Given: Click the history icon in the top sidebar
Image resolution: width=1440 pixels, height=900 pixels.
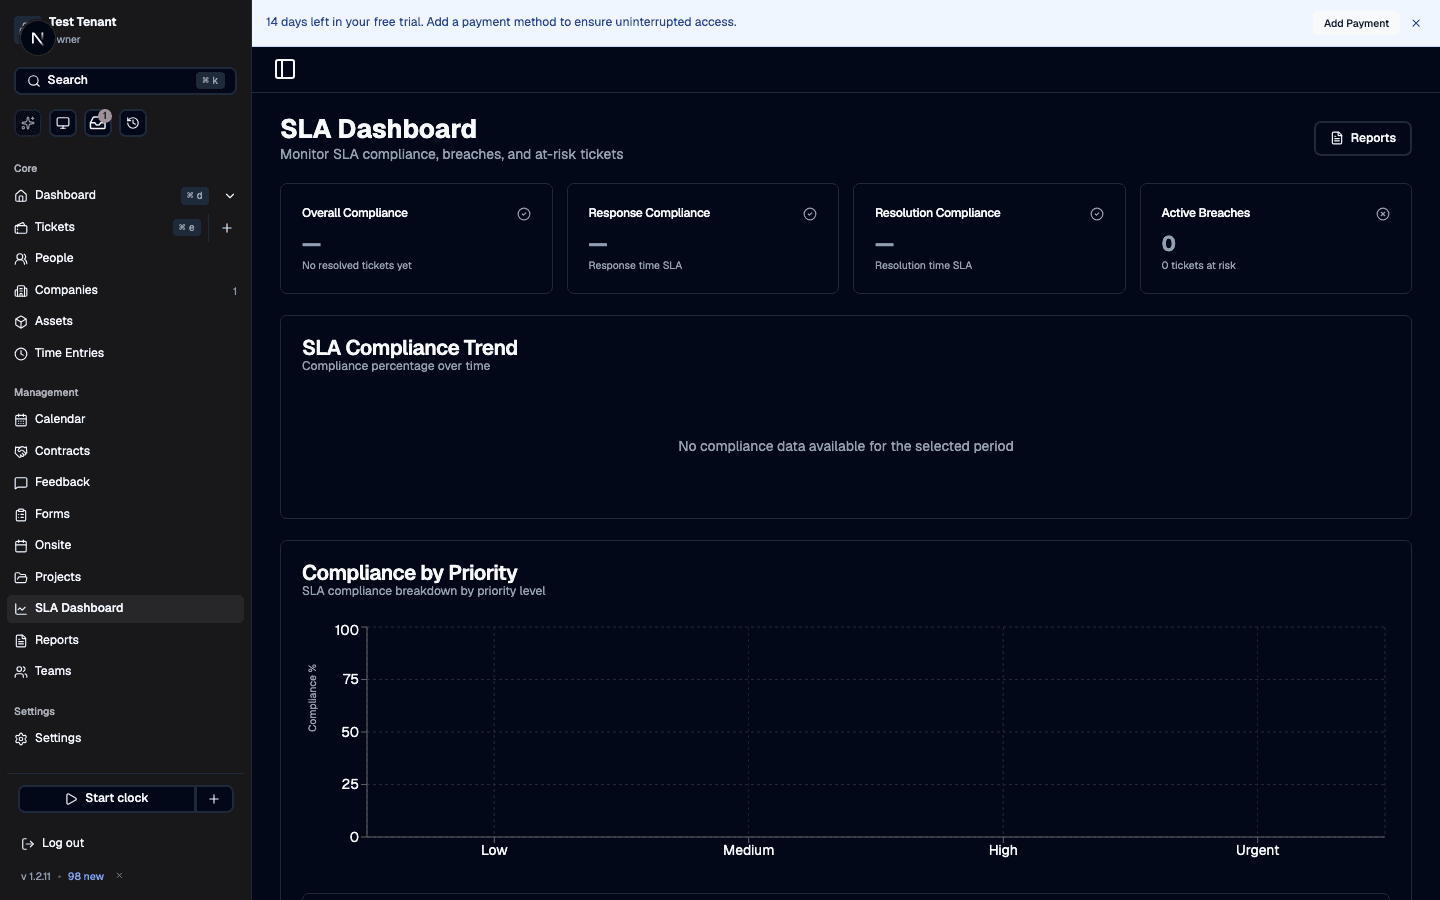Looking at the screenshot, I should pos(133,122).
